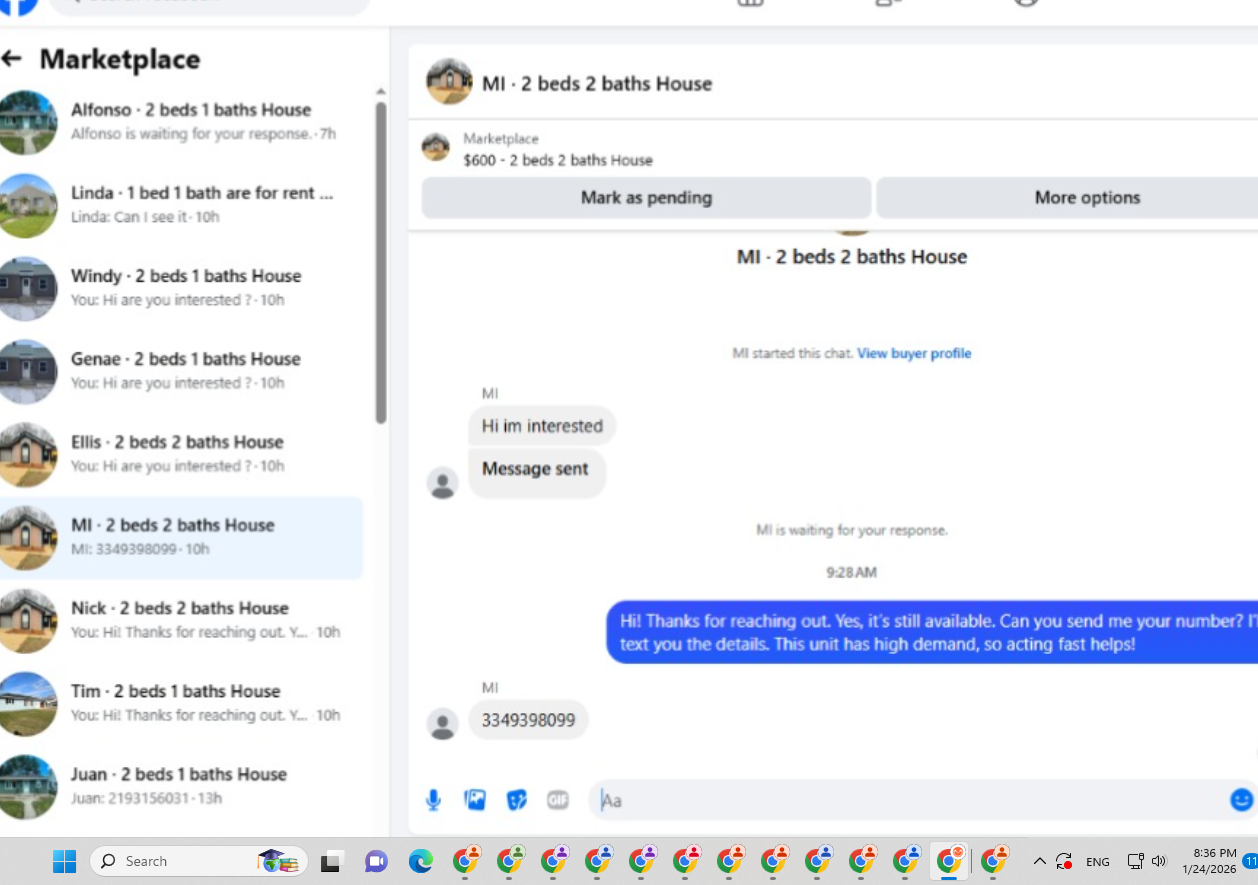Switch input language ENG indicator
Screen dimensions: 1258x885
(1098, 861)
